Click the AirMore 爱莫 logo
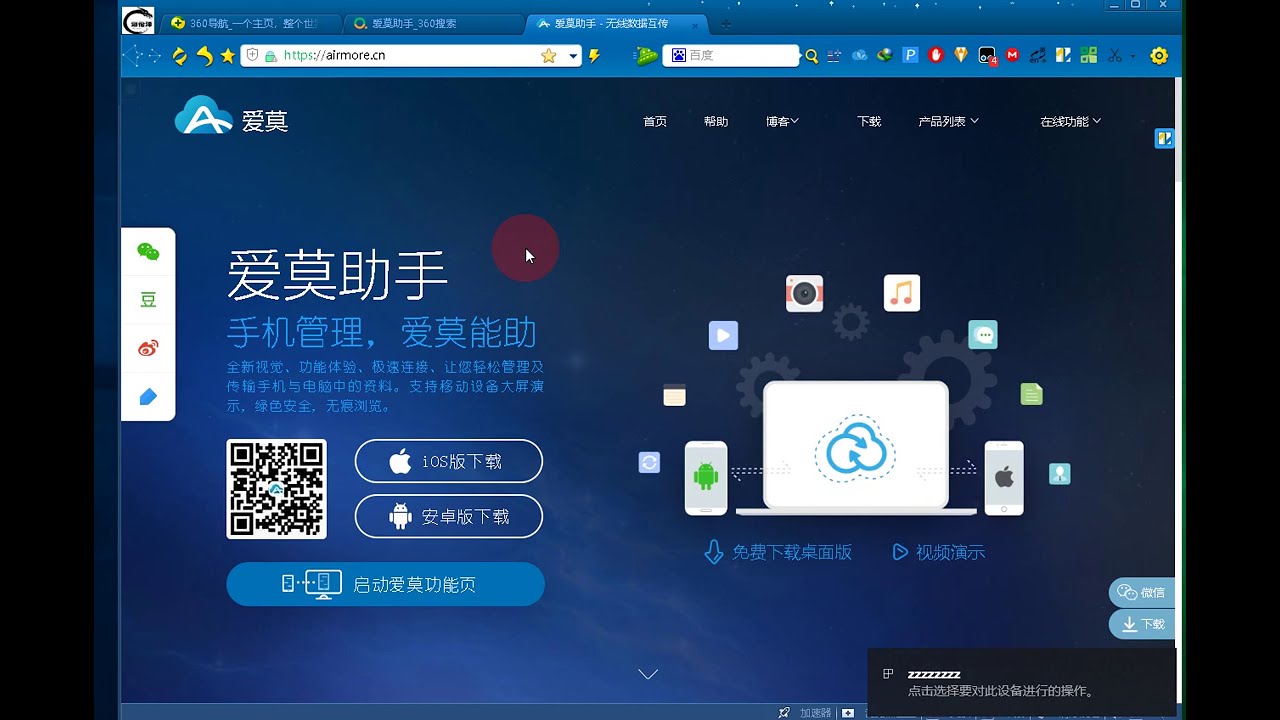1280x720 pixels. [x=231, y=116]
